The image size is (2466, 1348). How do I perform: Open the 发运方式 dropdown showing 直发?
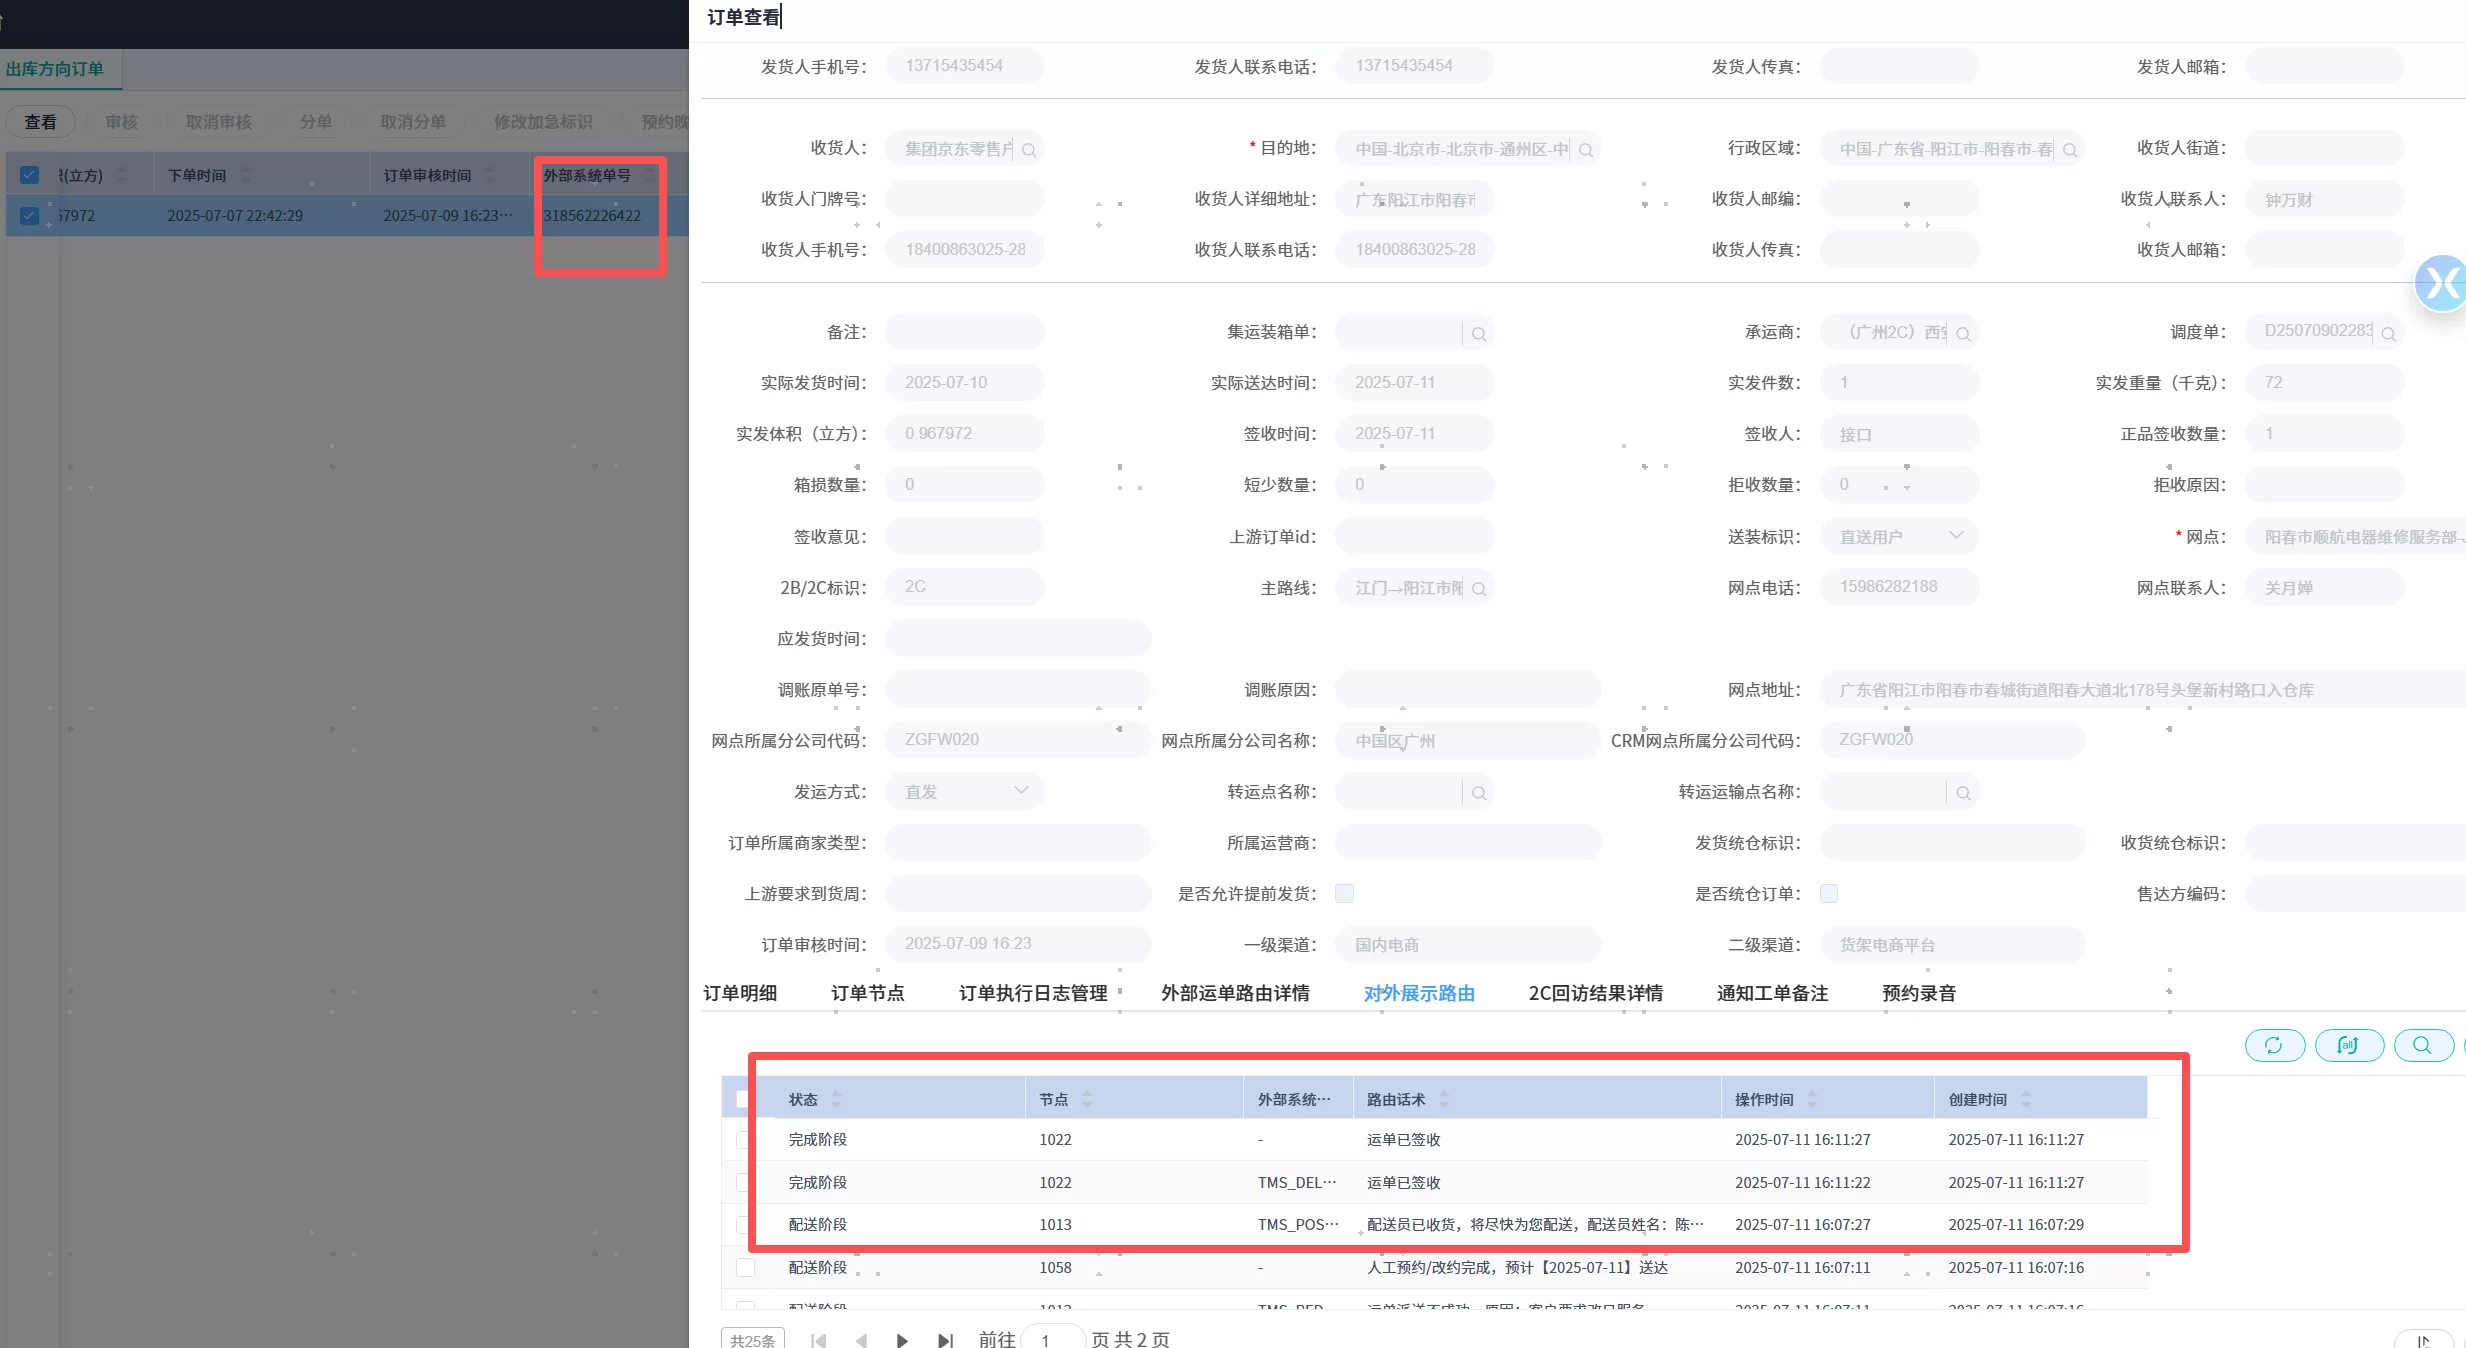(x=1020, y=791)
